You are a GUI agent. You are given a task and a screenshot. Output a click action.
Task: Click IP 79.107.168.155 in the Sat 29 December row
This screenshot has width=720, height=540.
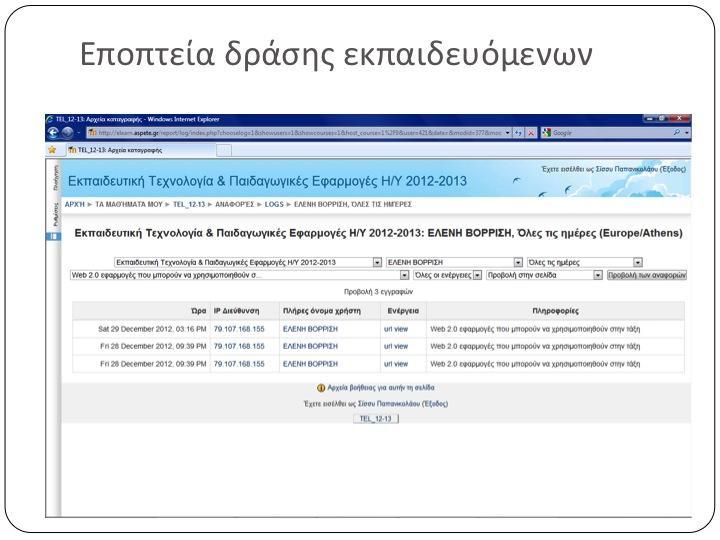pos(239,329)
